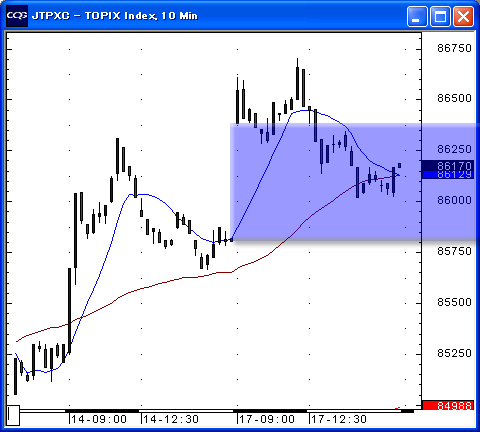Click the 17-09:00 time axis label
Screen dimensions: 480x432
pyautogui.click(x=267, y=419)
